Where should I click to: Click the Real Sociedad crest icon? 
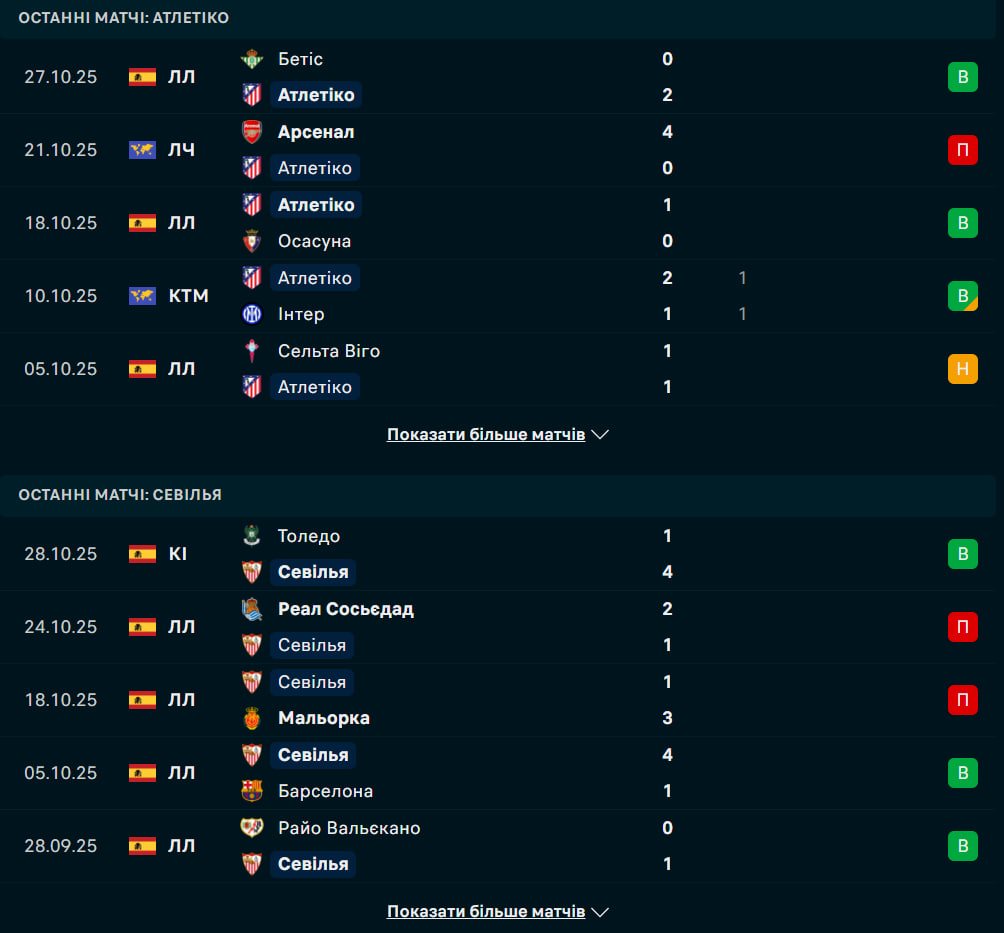(252, 609)
